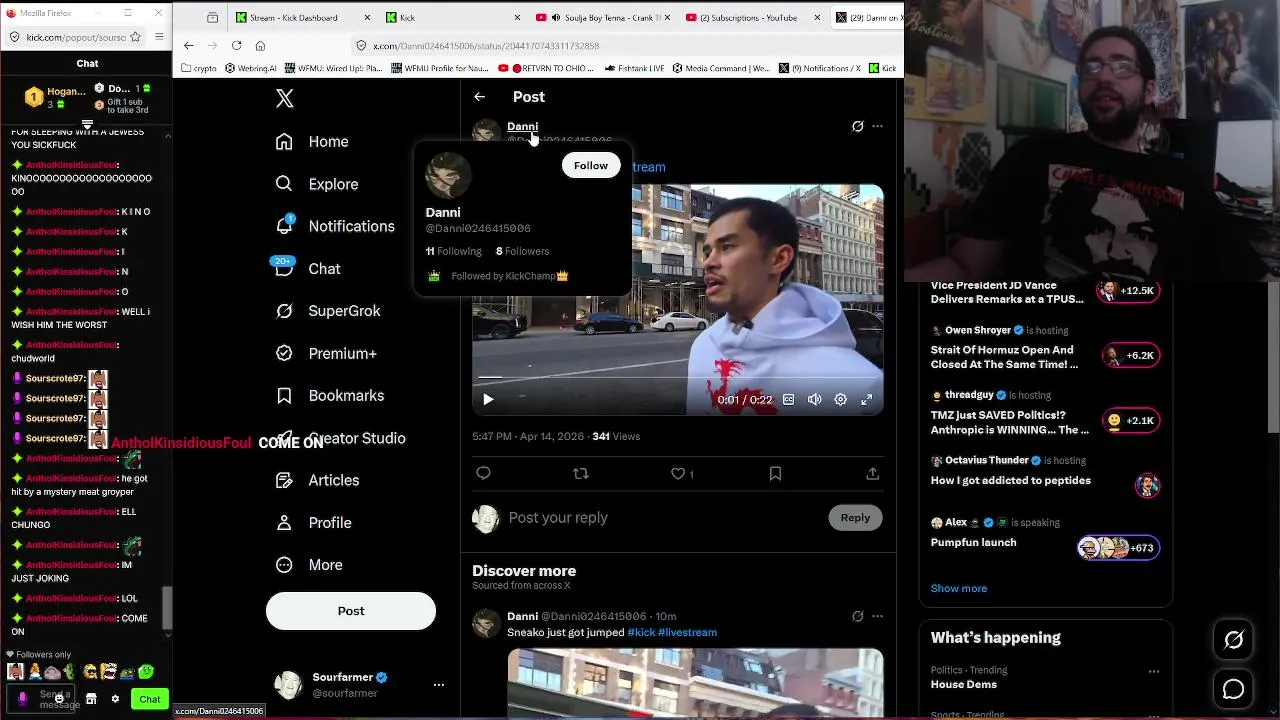
Task: Click Danni's avatar in the hover card
Action: tap(448, 175)
